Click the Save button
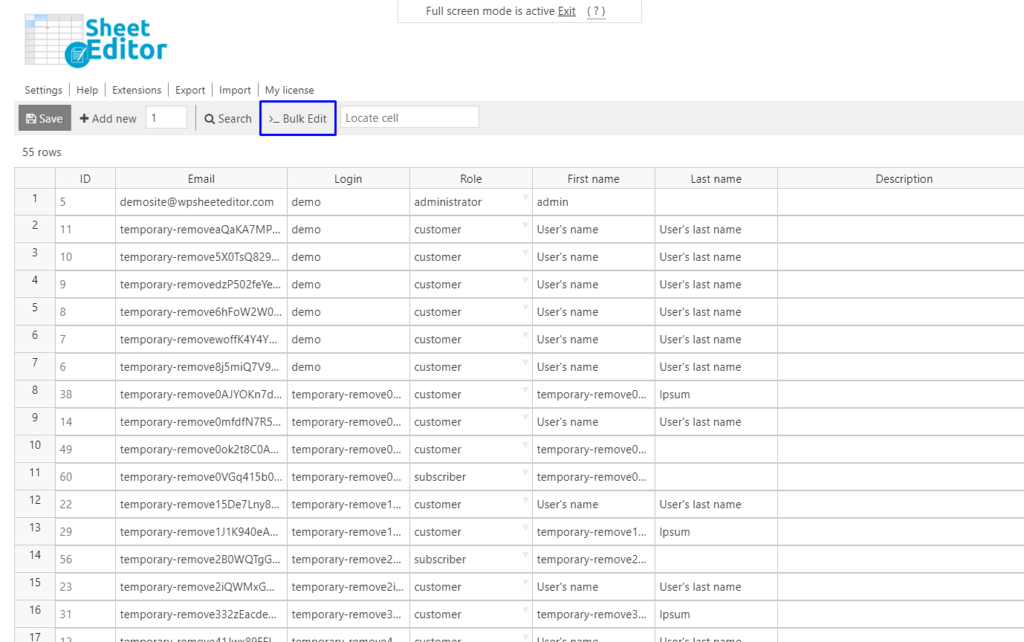Viewport: 1024px width, 642px height. tap(44, 117)
